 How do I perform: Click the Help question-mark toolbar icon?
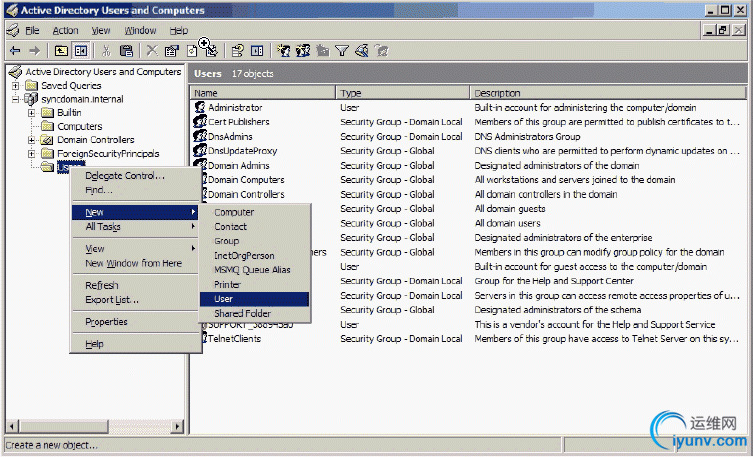pyautogui.click(x=238, y=50)
